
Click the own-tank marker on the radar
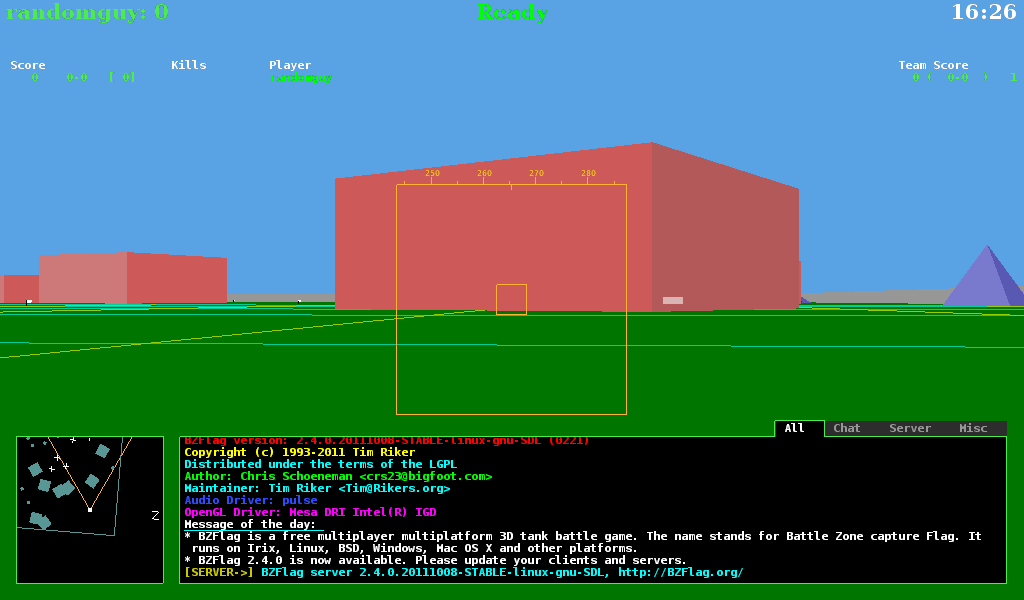point(90,510)
